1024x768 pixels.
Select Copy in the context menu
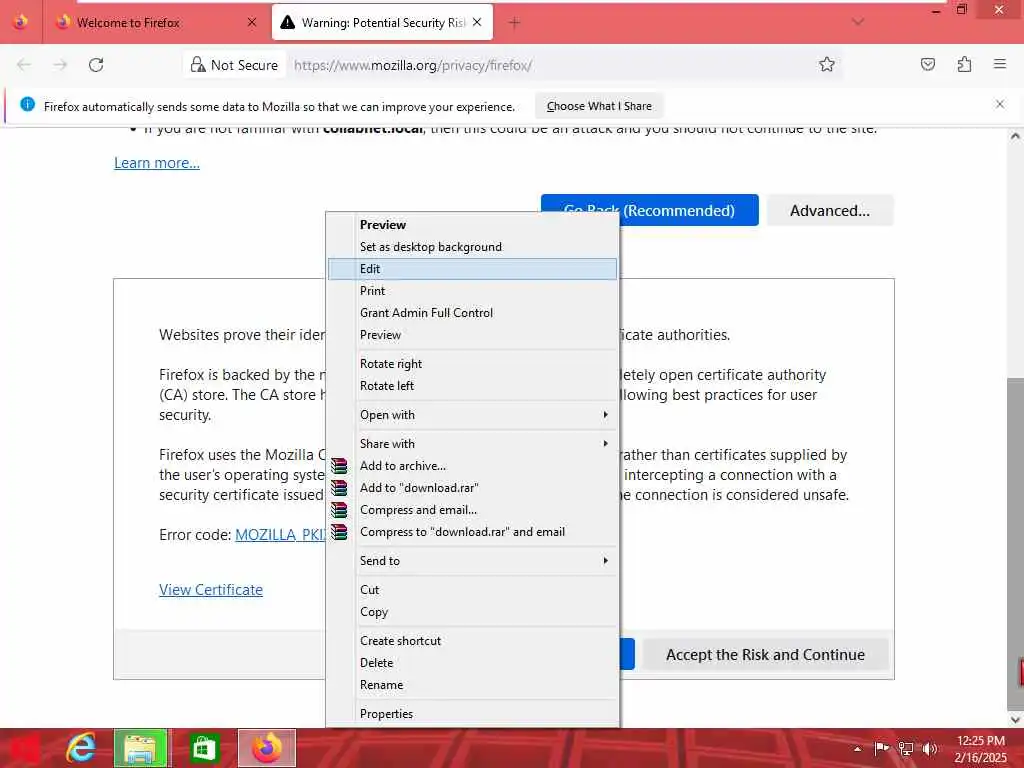click(x=472, y=612)
